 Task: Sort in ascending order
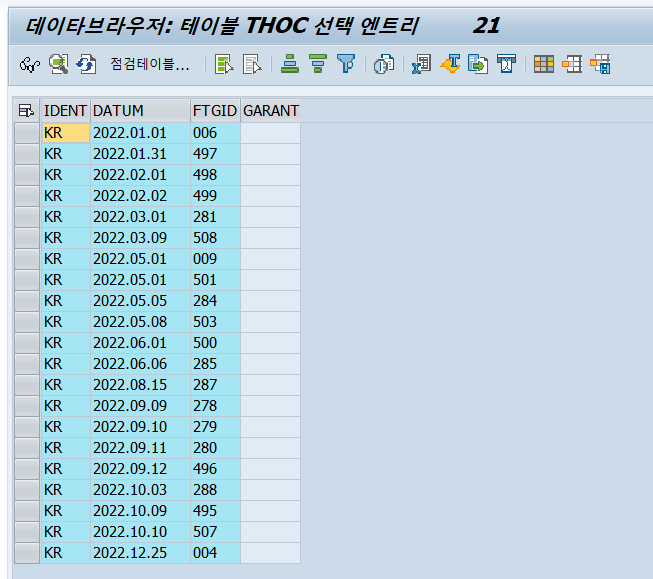[290, 64]
